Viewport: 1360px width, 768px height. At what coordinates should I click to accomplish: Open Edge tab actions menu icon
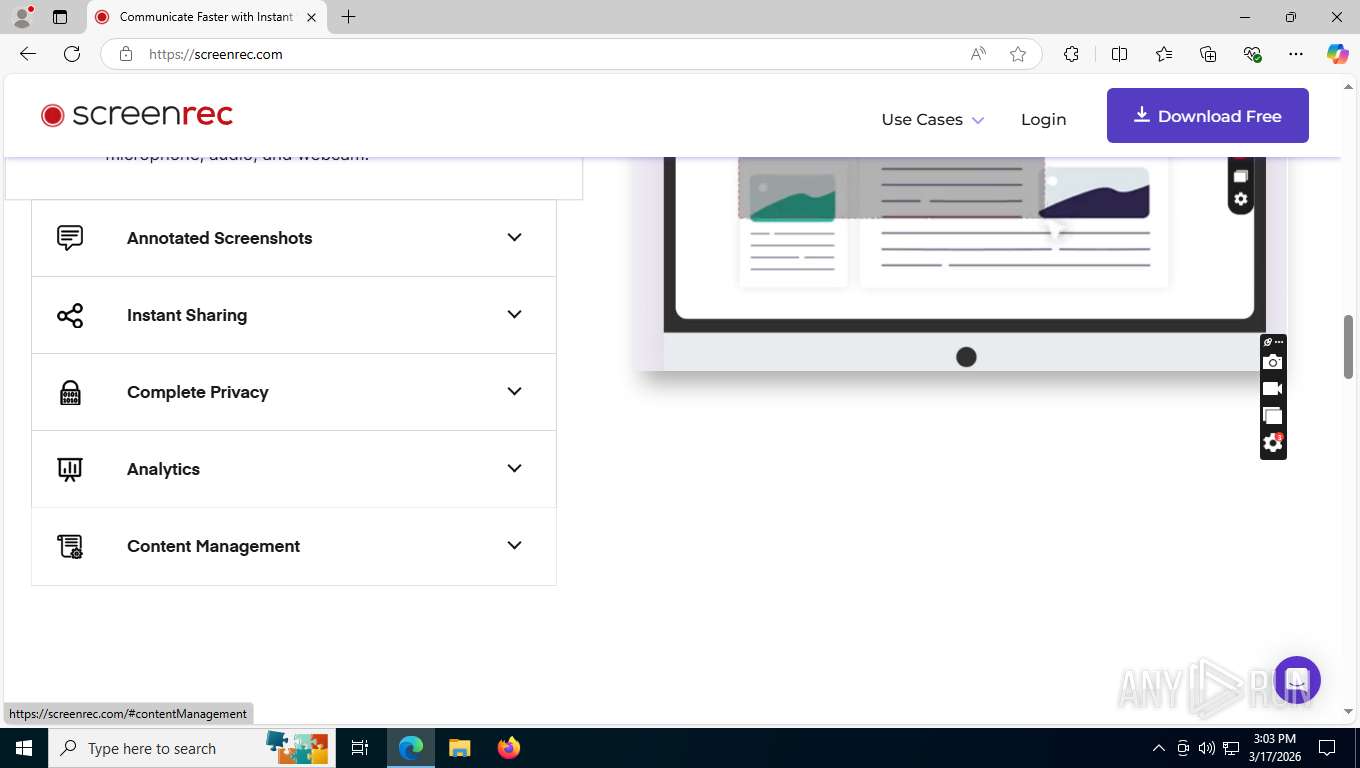(x=60, y=17)
